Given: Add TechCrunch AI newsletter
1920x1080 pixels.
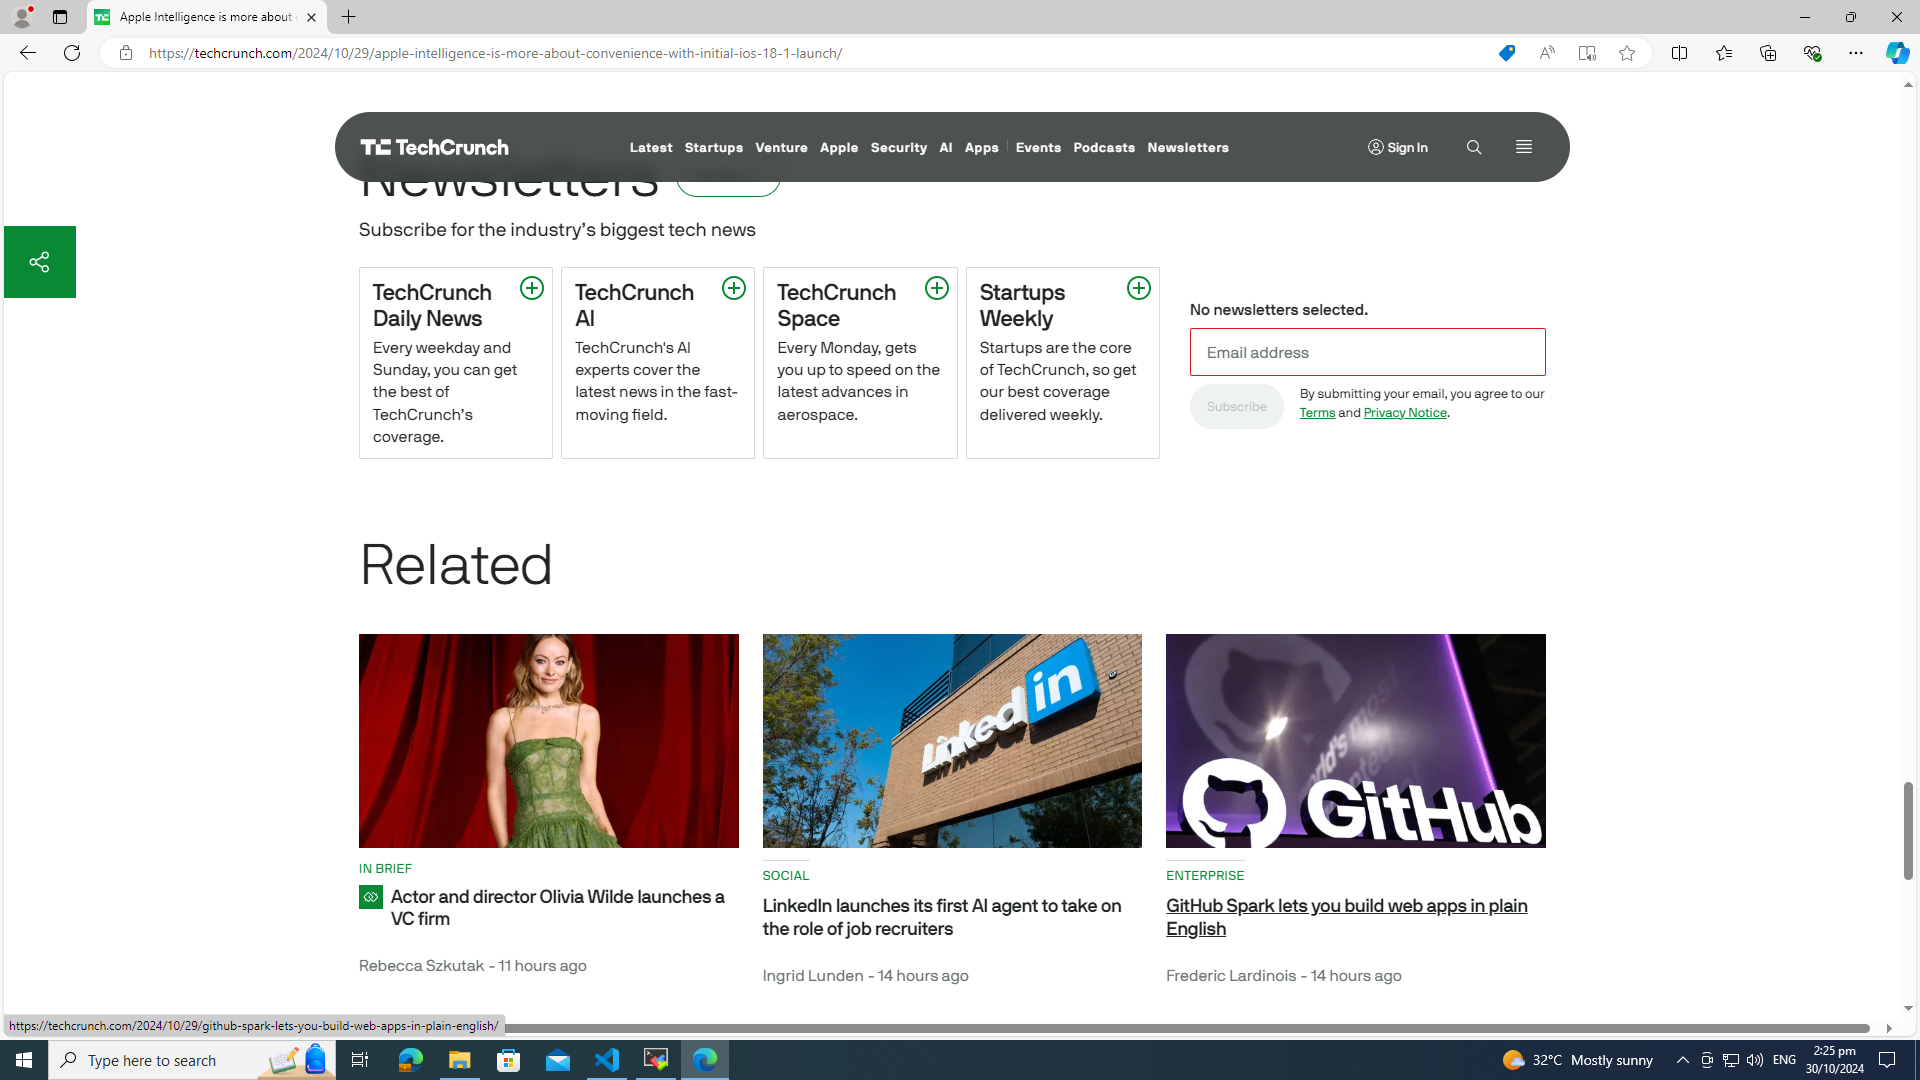Looking at the screenshot, I should 733,288.
